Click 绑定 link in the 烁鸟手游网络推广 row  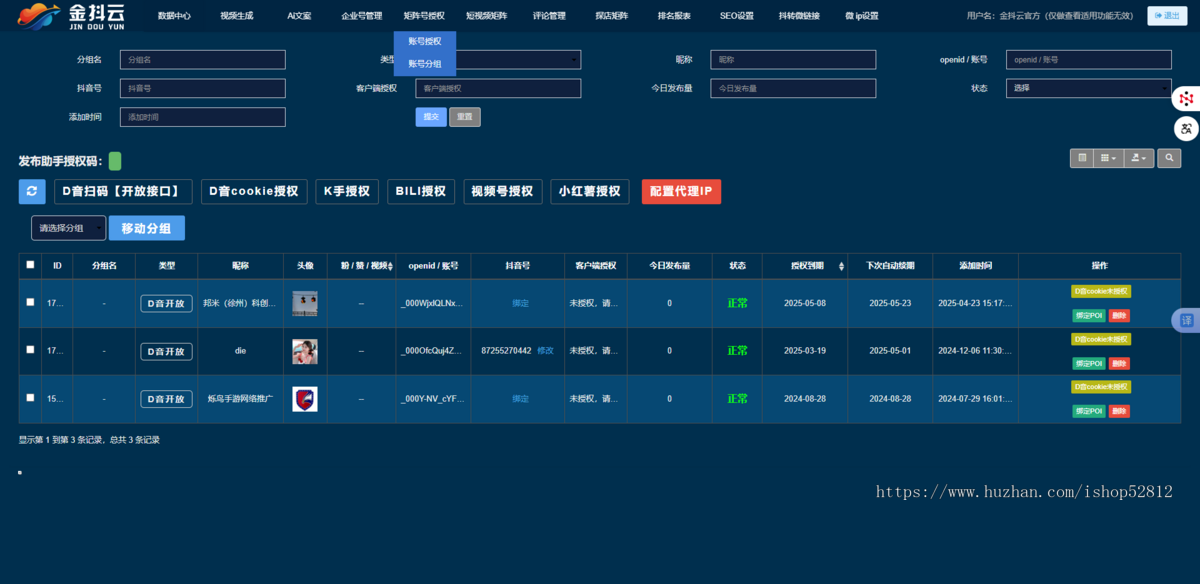(520, 399)
